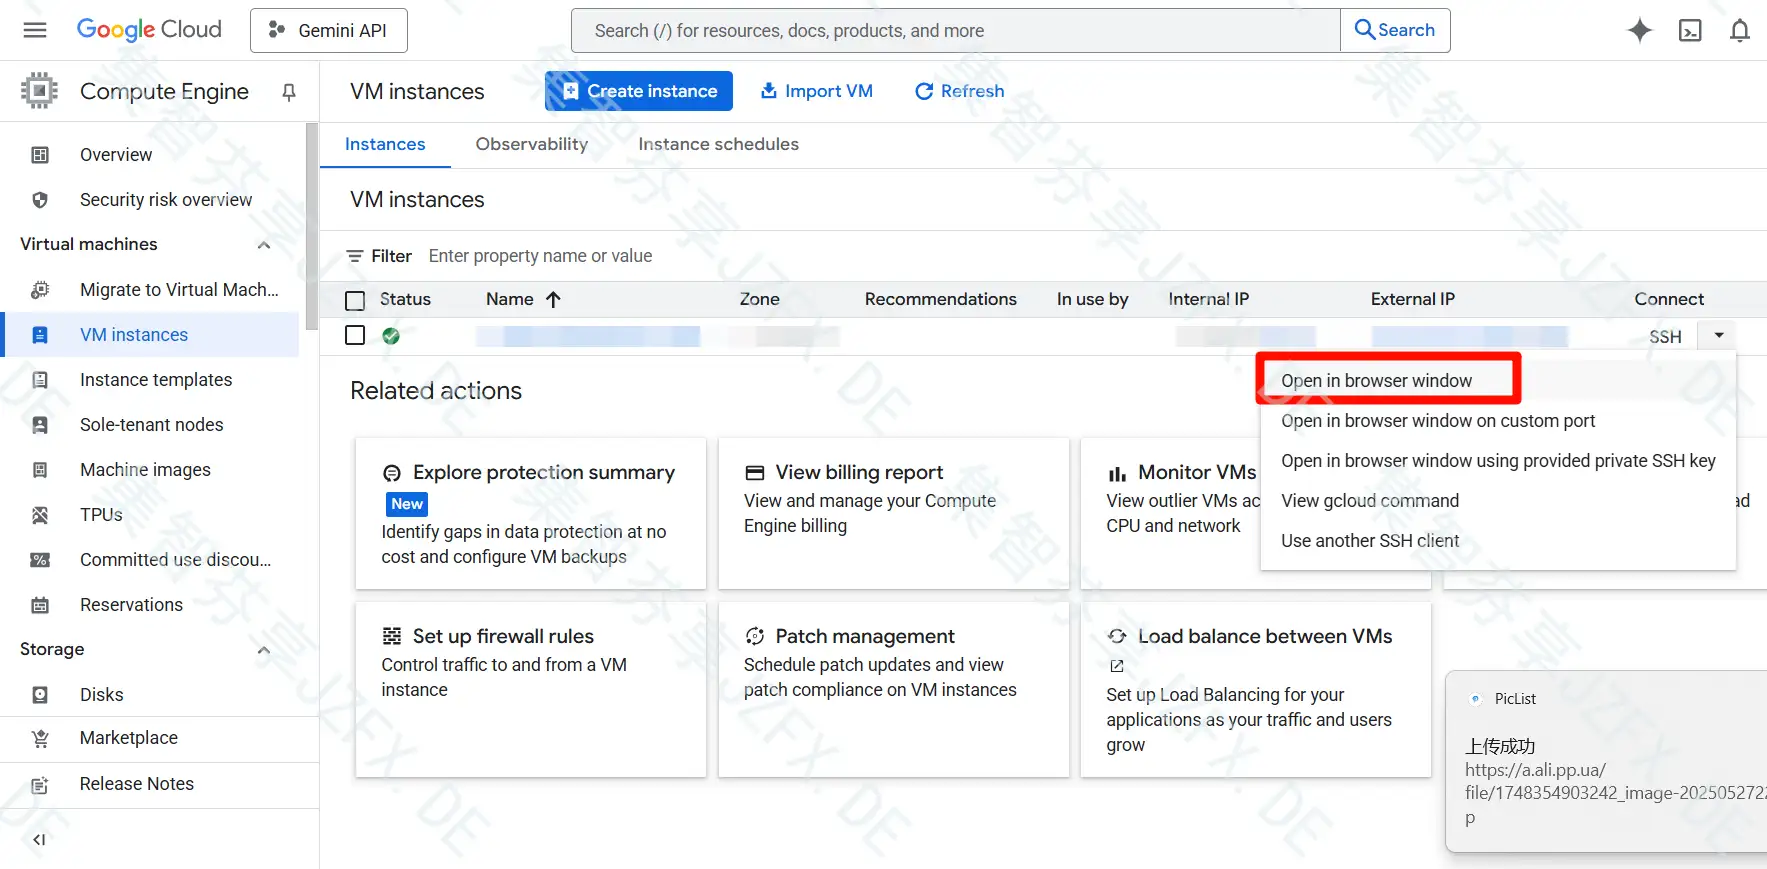Click the Marketplace cart icon

pyautogui.click(x=40, y=739)
